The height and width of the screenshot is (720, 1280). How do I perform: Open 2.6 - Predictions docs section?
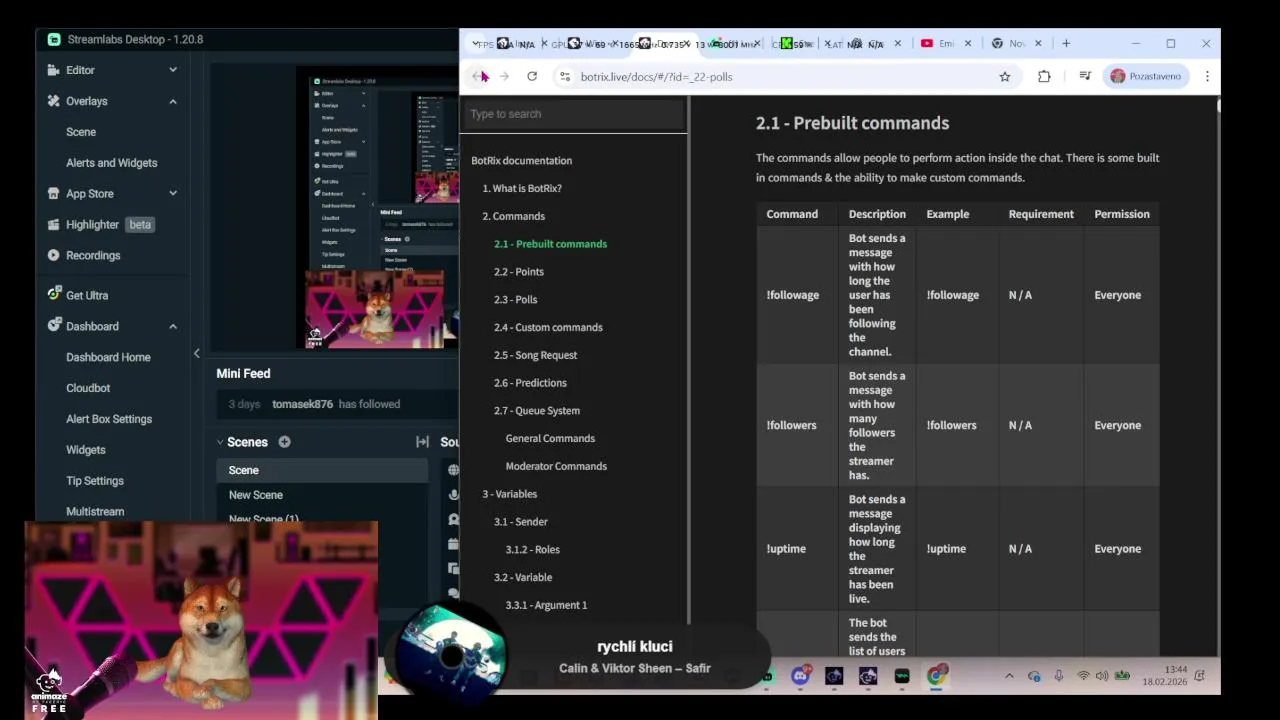point(530,383)
